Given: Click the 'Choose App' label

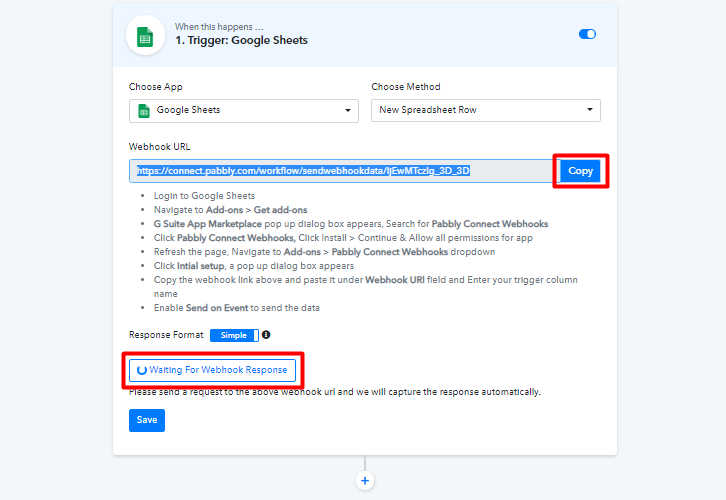Looking at the screenshot, I should point(156,87).
